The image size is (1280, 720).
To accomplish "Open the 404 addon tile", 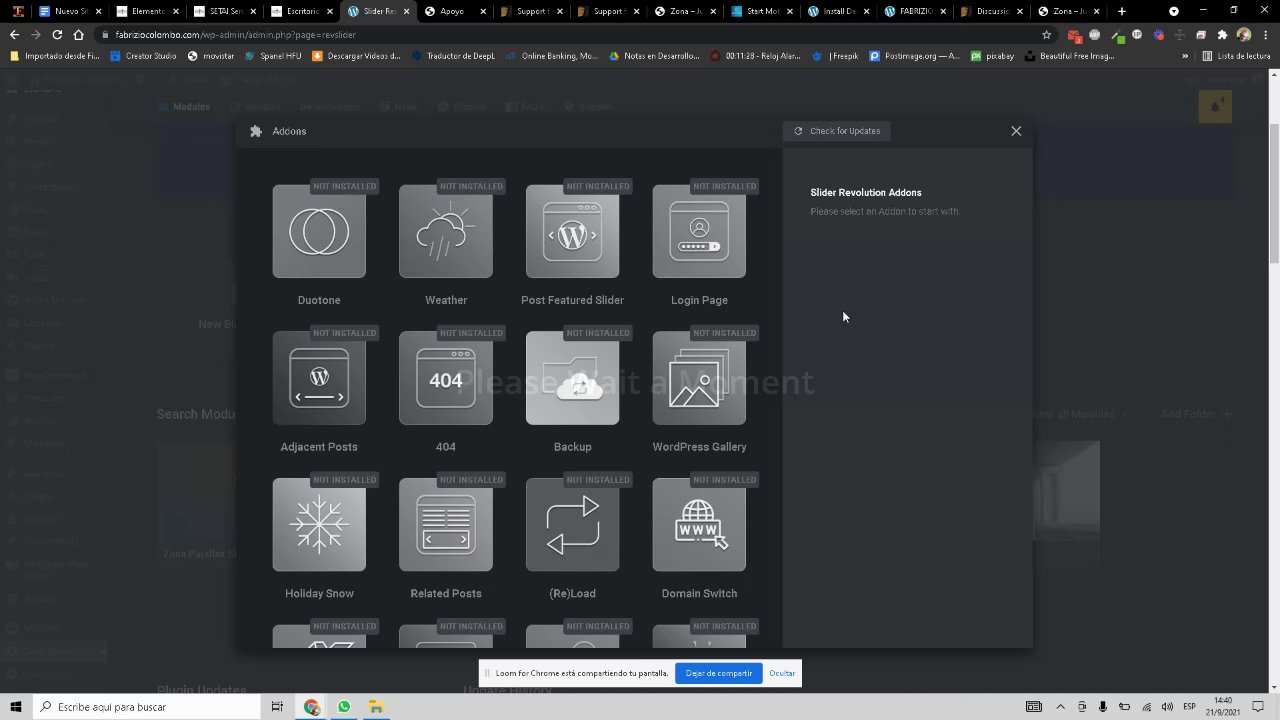I will (446, 378).
